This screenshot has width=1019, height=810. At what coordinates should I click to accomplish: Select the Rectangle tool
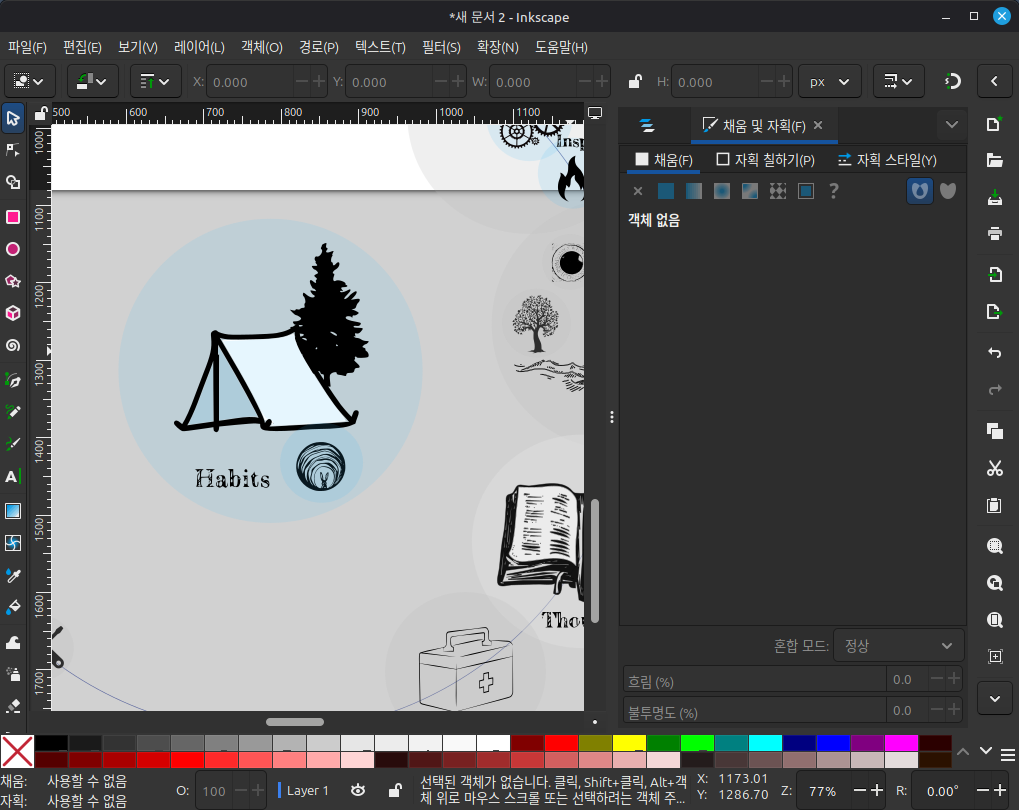(13, 217)
